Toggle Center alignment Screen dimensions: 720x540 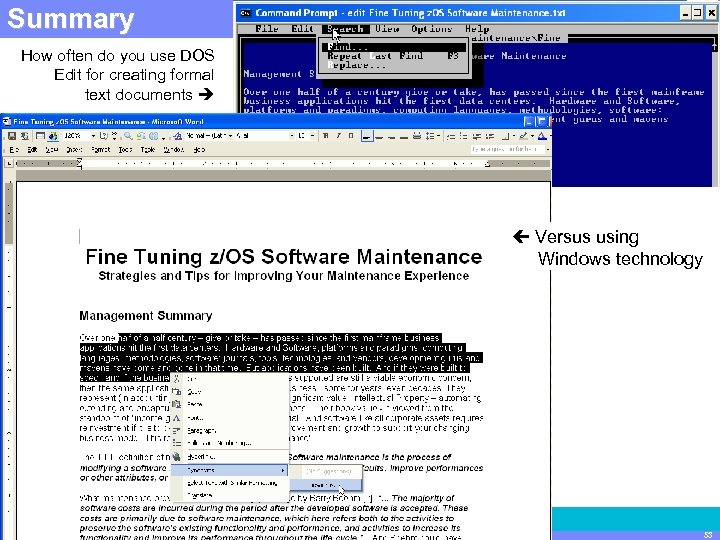pyautogui.click(x=379, y=136)
